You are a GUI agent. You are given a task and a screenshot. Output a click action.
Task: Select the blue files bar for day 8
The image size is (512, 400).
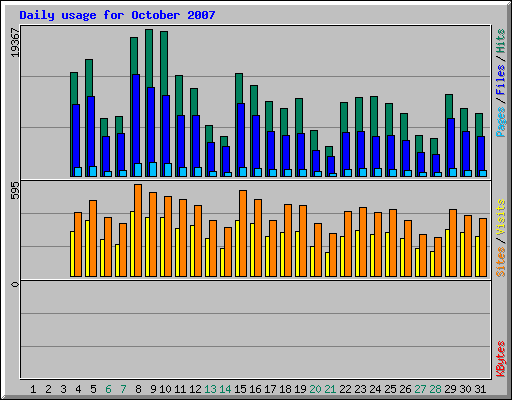(136, 119)
